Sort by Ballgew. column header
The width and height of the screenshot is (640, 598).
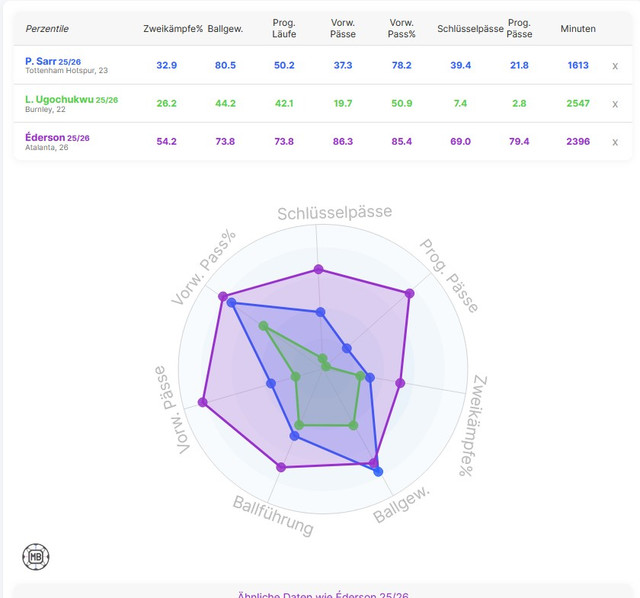click(225, 29)
